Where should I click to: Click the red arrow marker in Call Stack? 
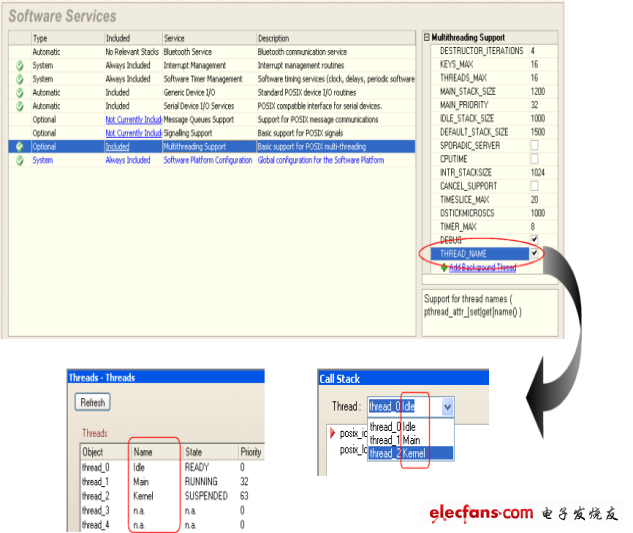point(332,432)
